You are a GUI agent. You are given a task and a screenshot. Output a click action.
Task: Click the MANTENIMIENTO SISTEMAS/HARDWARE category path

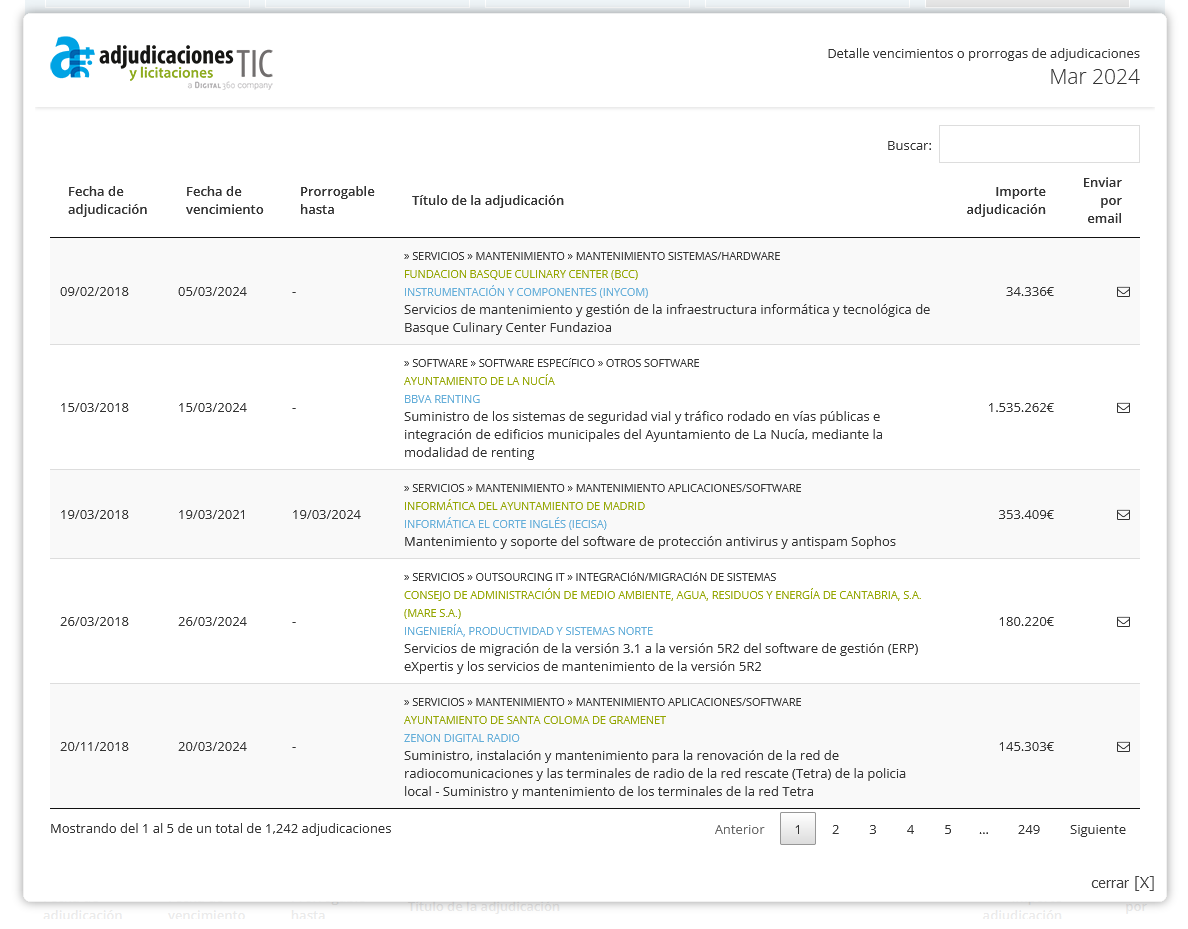(592, 256)
